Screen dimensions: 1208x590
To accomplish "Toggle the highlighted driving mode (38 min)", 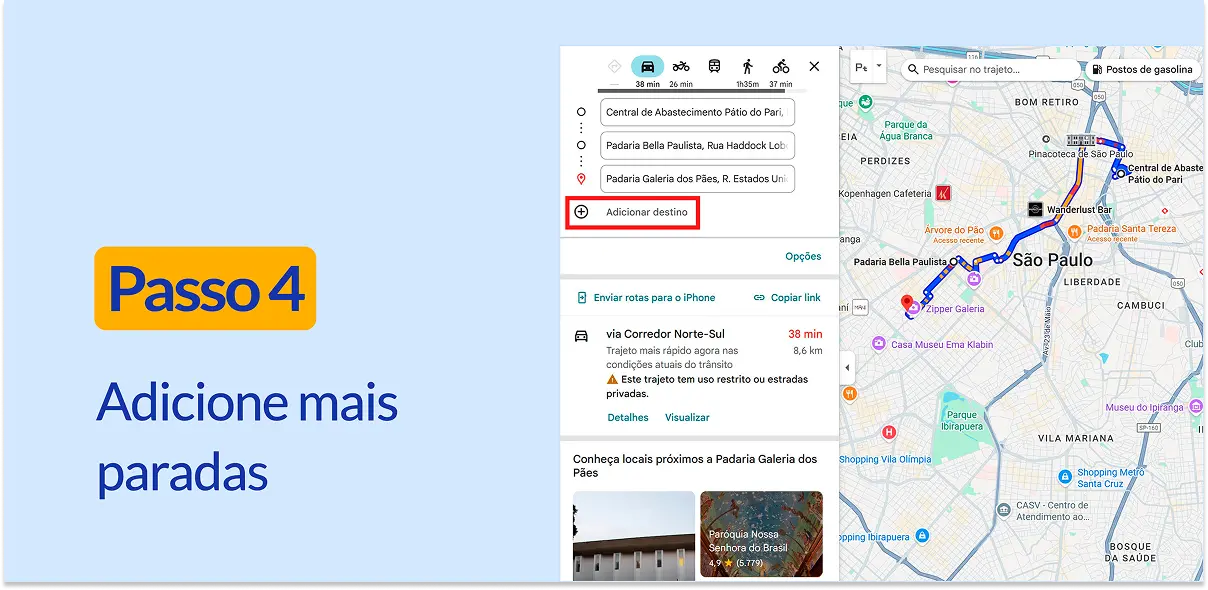I will point(649,66).
